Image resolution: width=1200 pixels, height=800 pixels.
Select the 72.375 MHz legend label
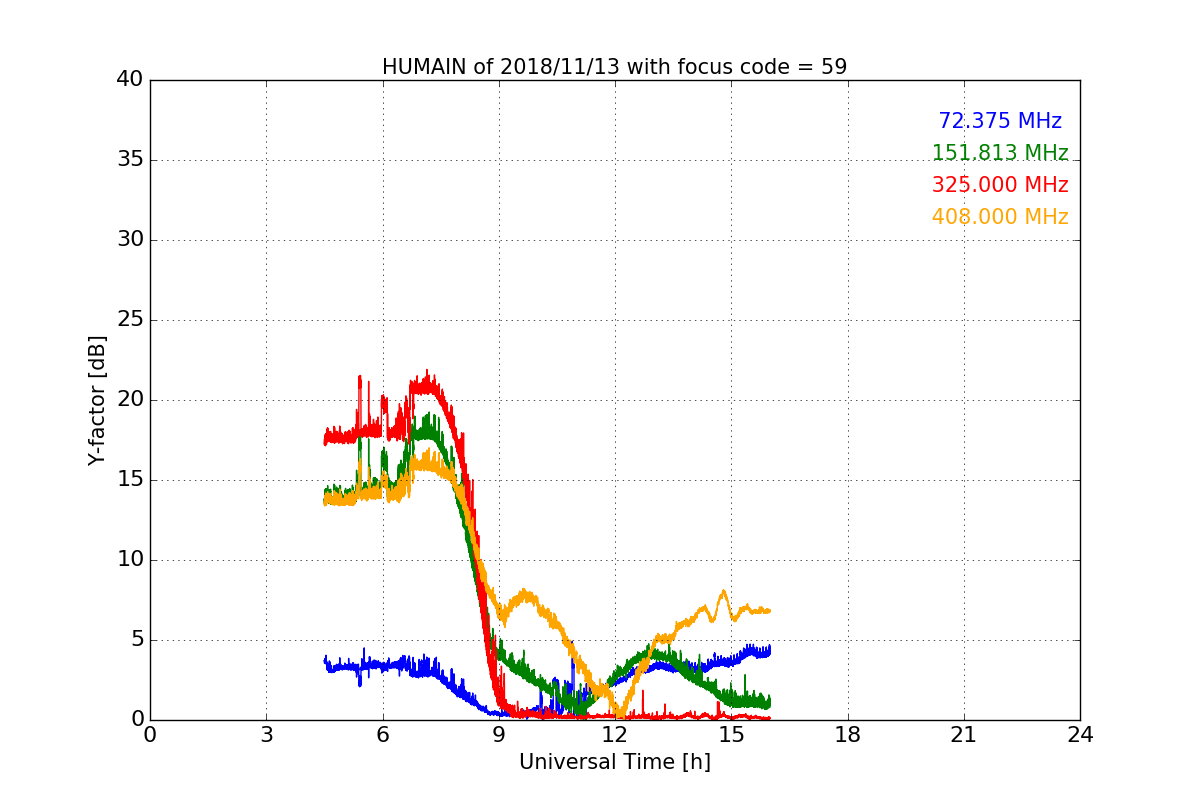point(1000,121)
